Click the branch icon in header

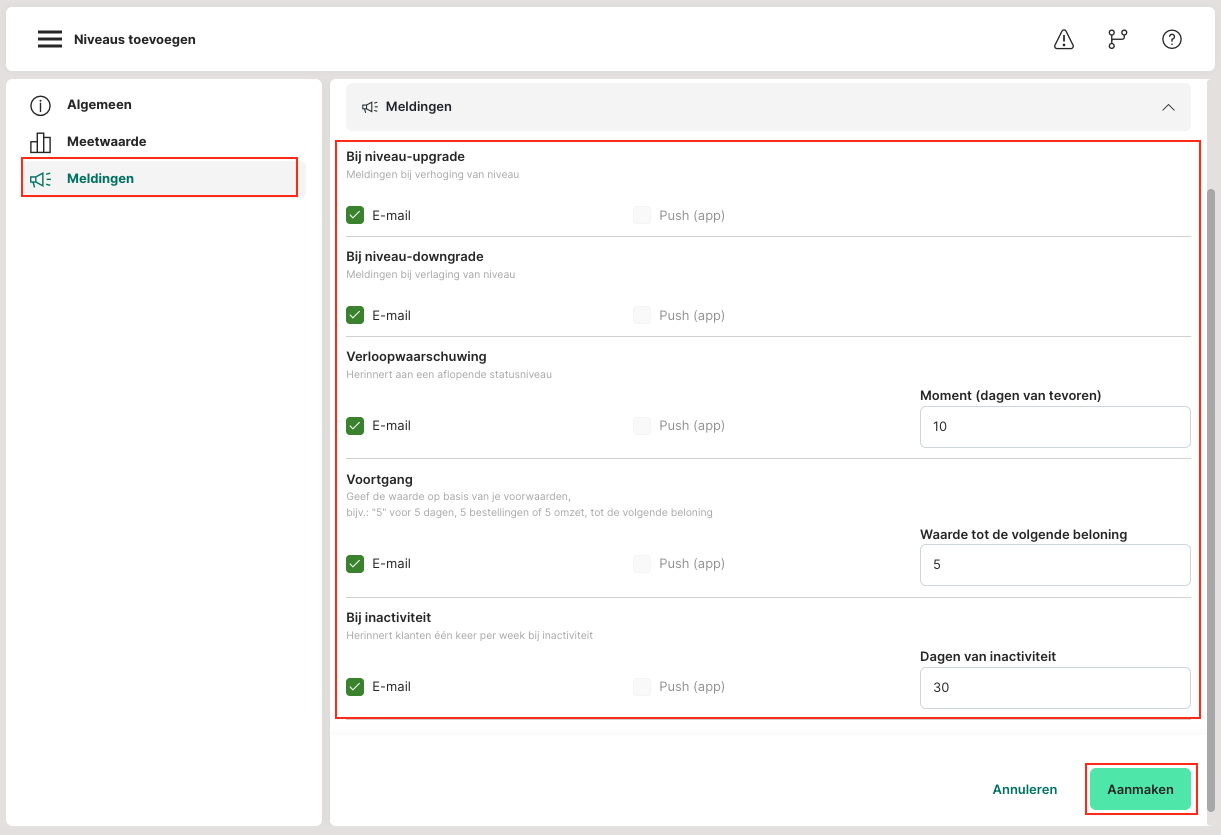(x=1117, y=39)
